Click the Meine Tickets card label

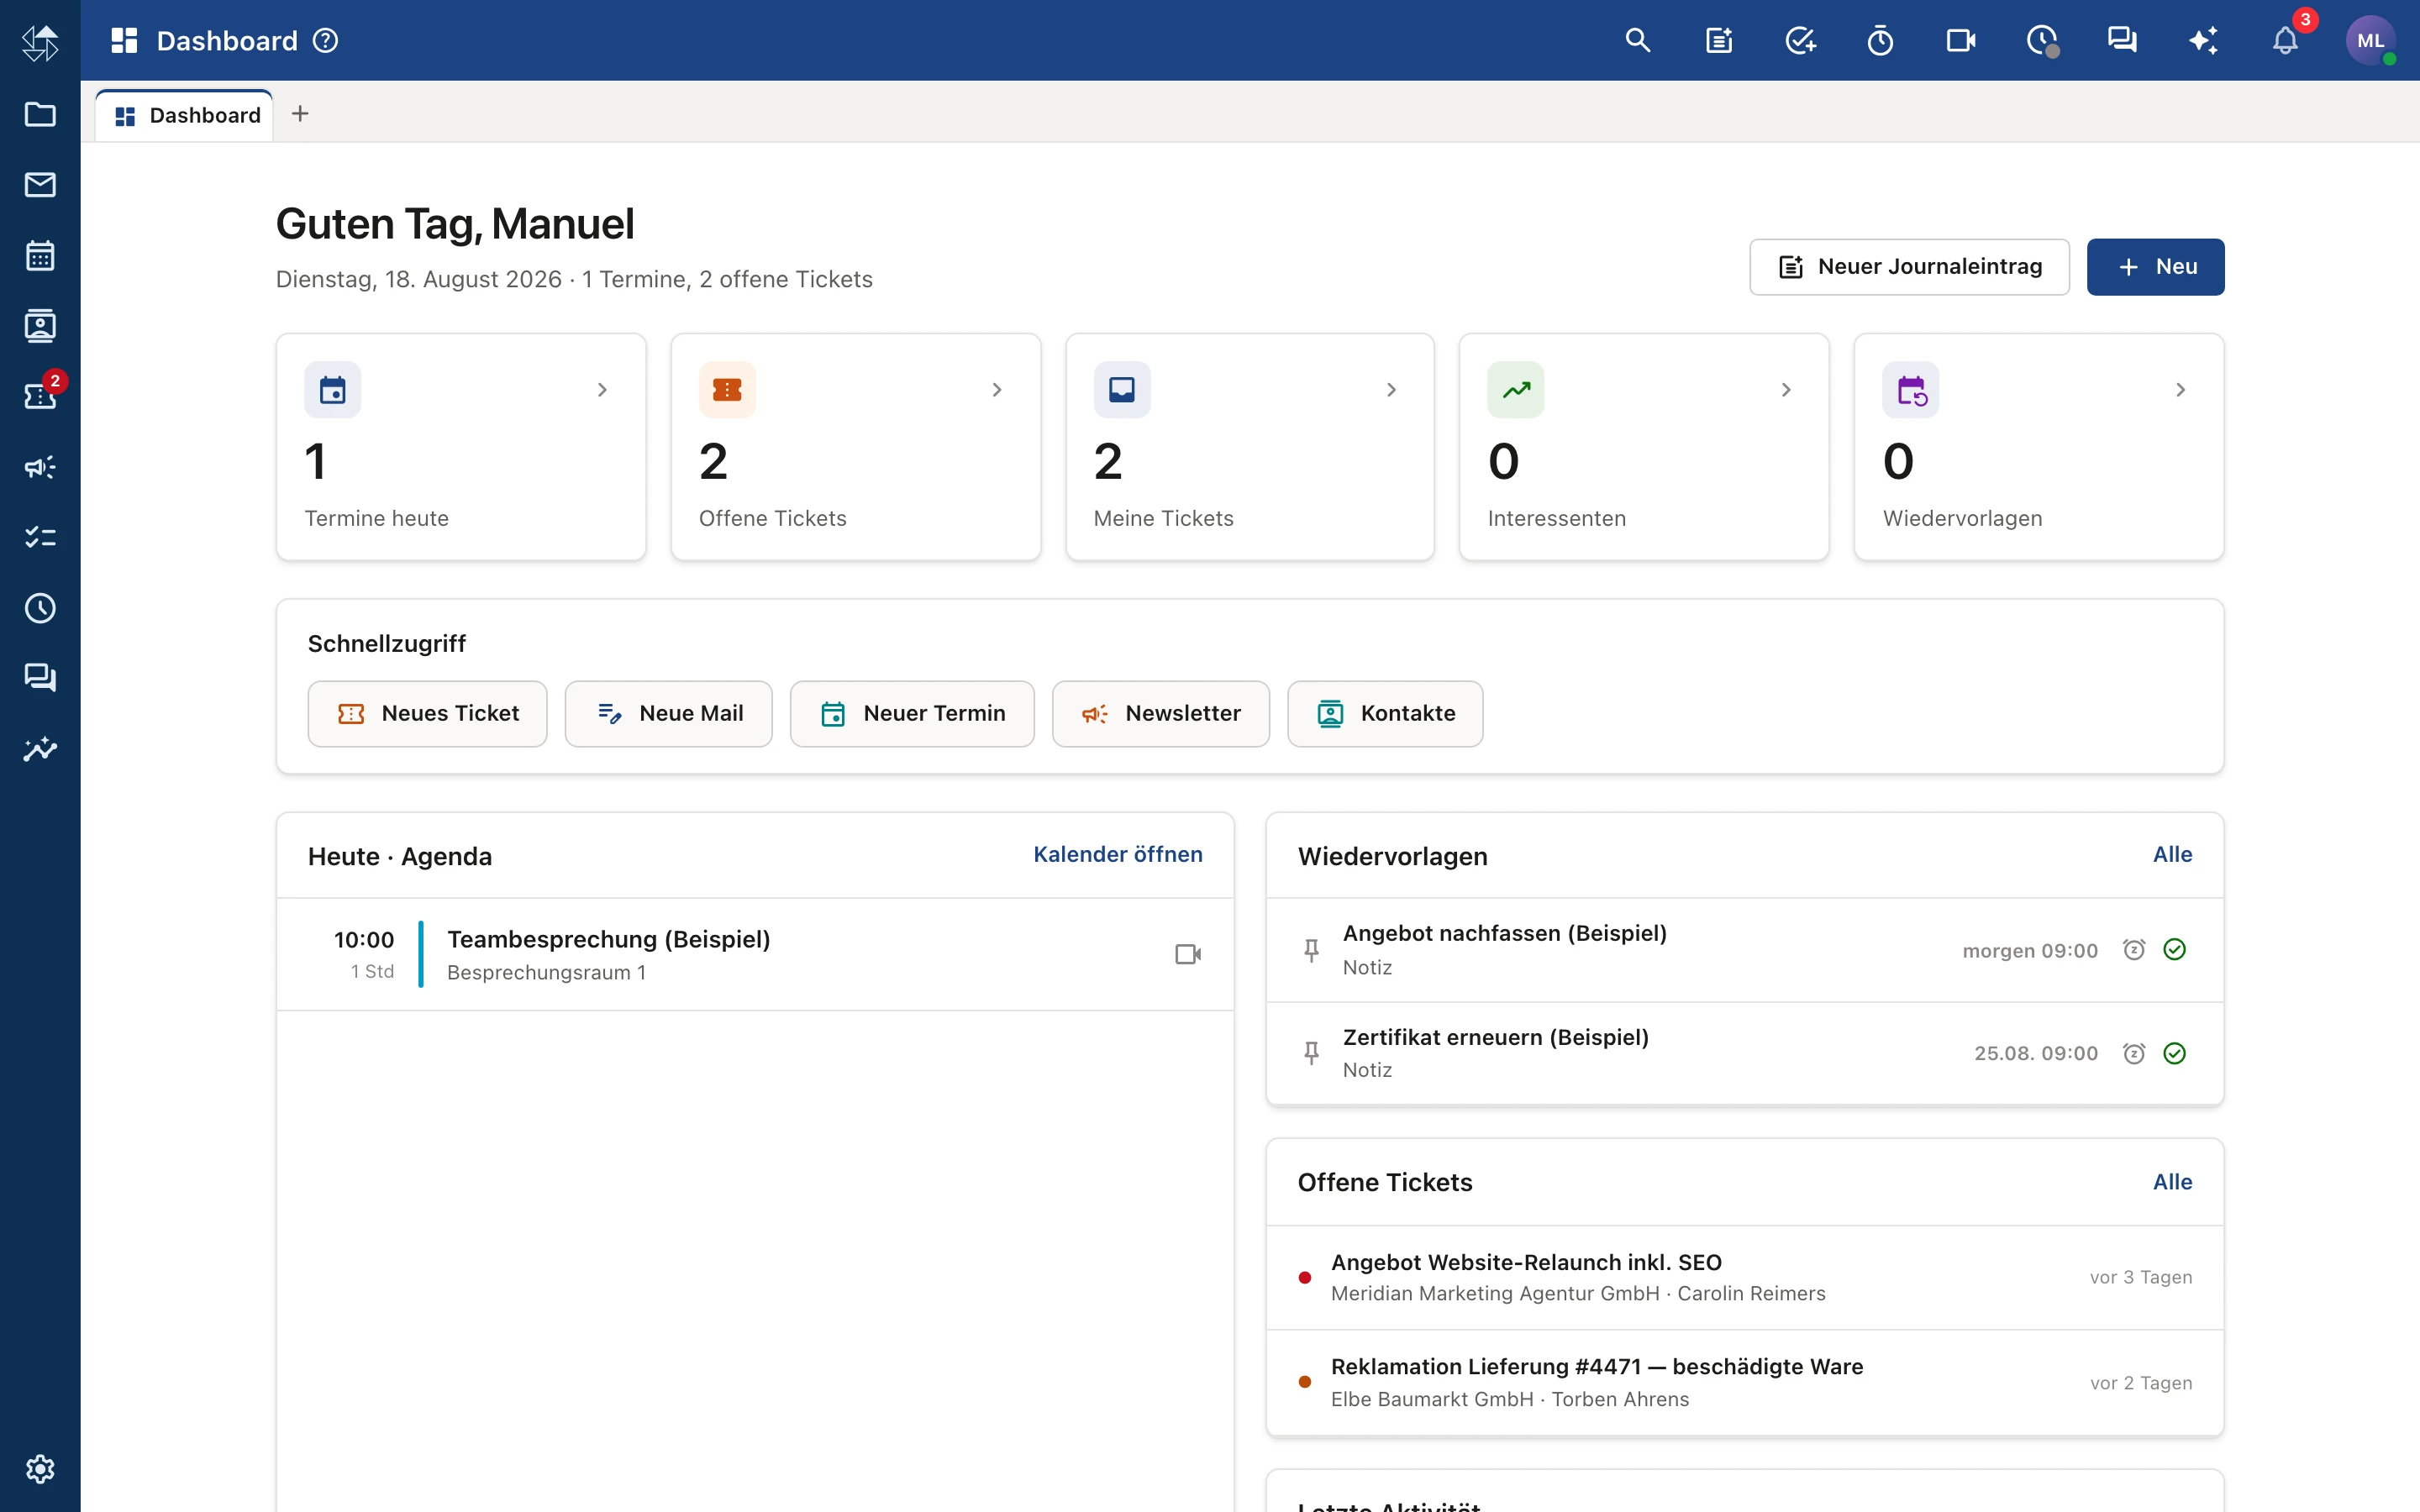click(1163, 519)
